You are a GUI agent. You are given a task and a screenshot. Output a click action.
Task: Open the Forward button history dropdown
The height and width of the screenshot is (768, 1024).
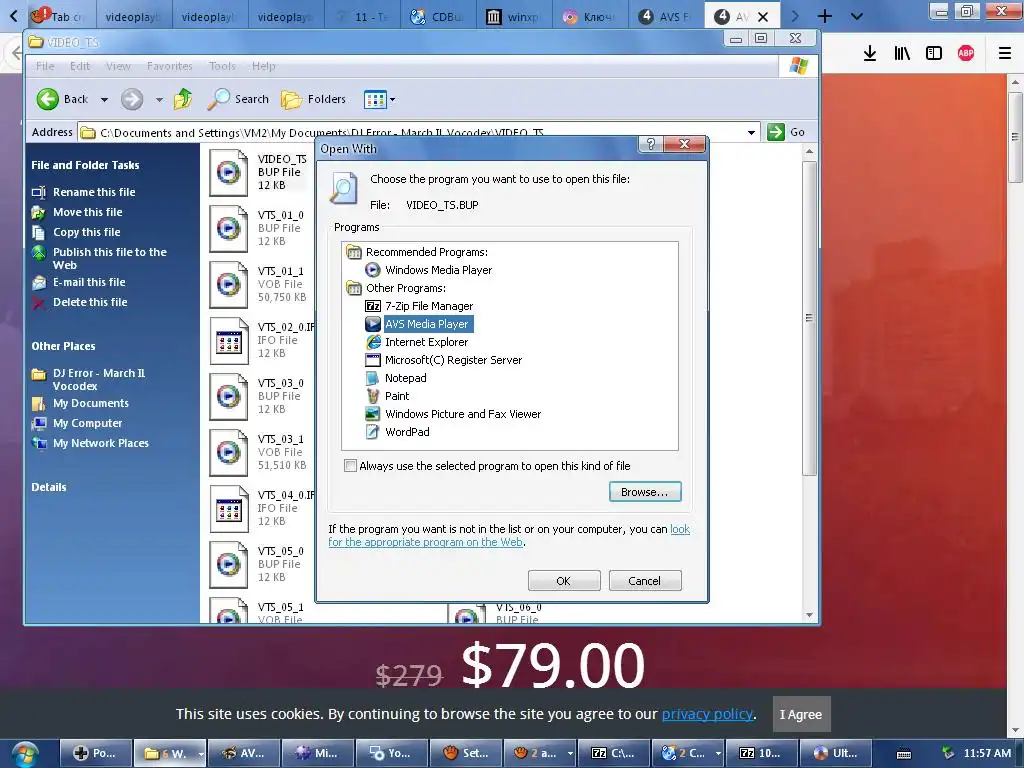click(x=159, y=100)
